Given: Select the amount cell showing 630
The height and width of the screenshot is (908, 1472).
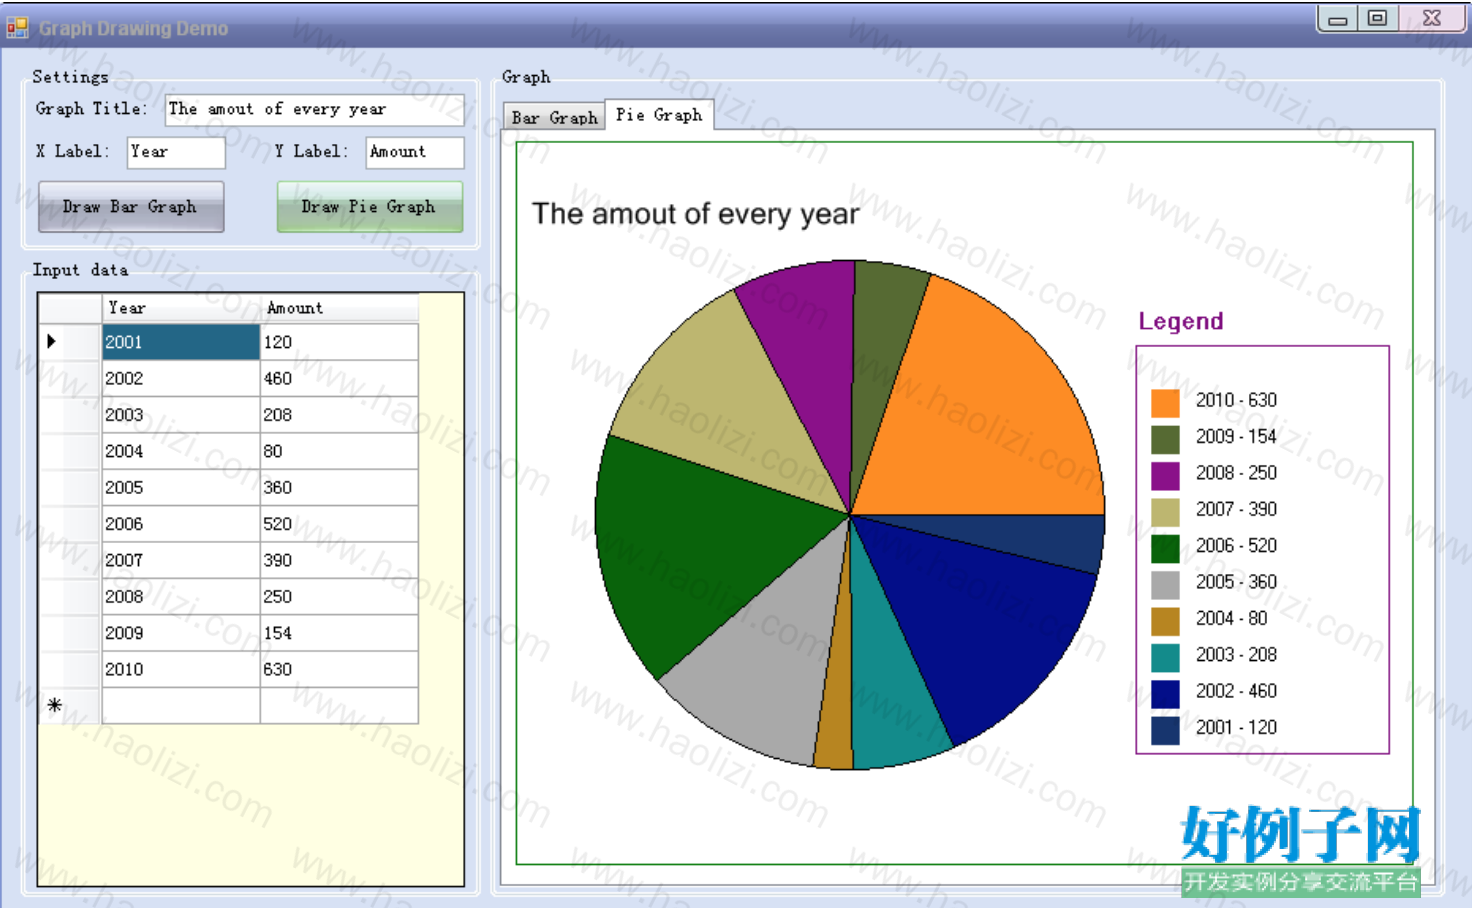Looking at the screenshot, I should (x=339, y=669).
